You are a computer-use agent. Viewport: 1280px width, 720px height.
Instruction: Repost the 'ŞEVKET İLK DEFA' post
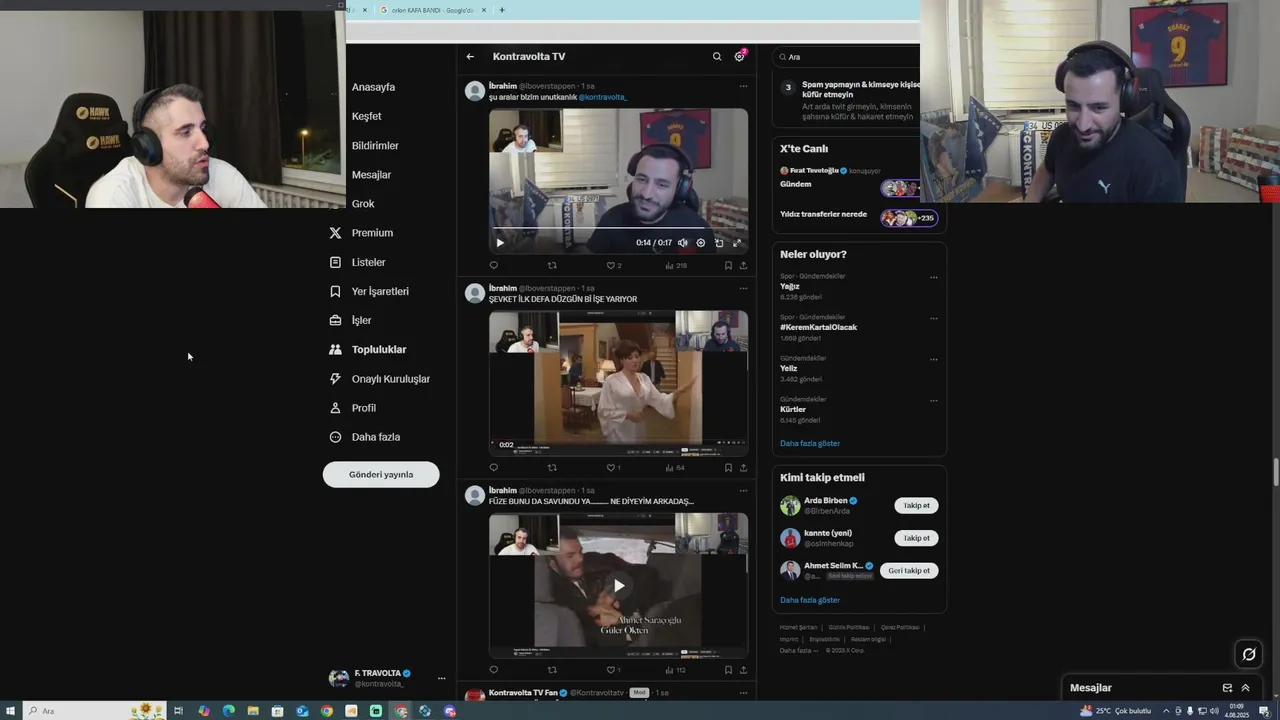click(552, 467)
